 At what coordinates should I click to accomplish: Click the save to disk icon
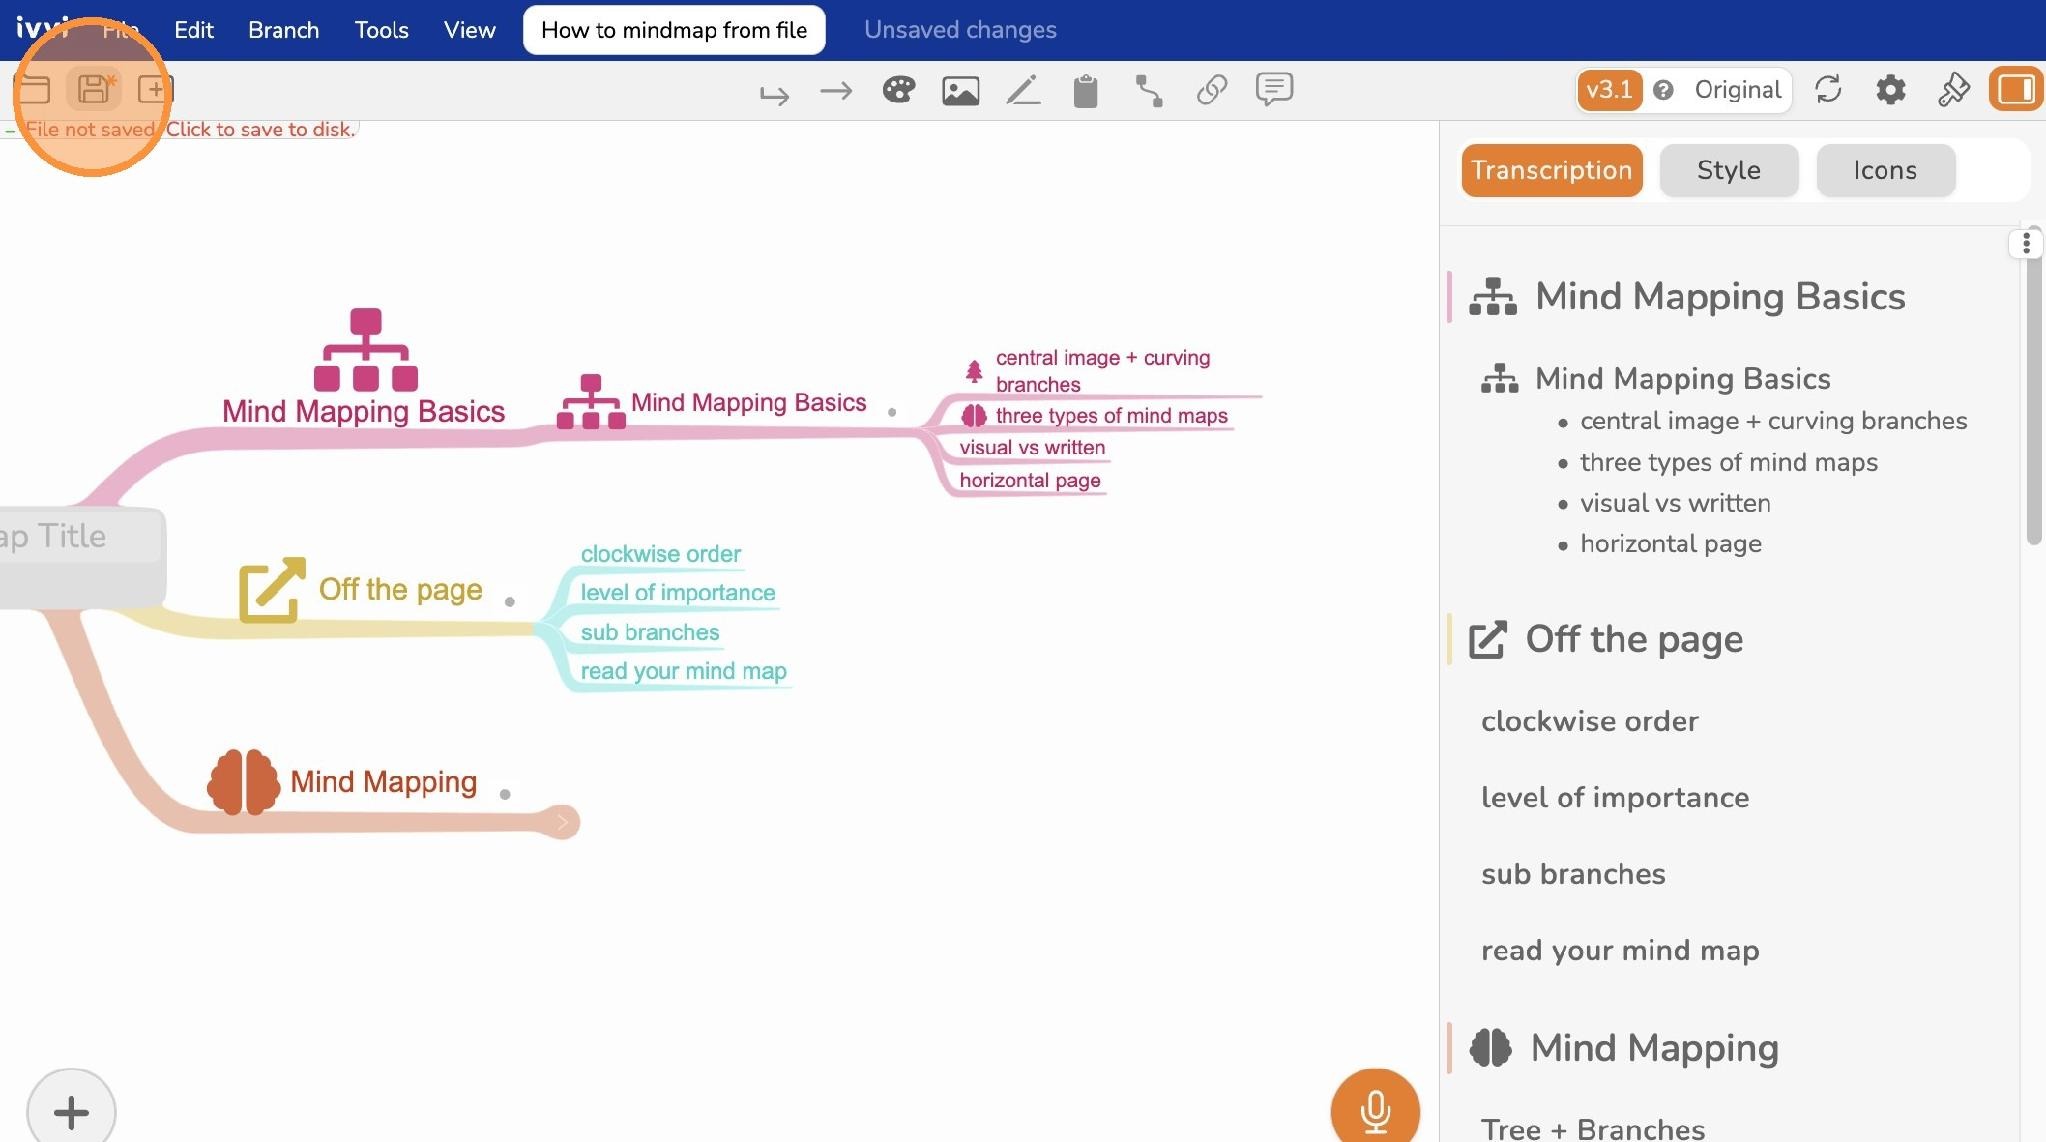94,89
